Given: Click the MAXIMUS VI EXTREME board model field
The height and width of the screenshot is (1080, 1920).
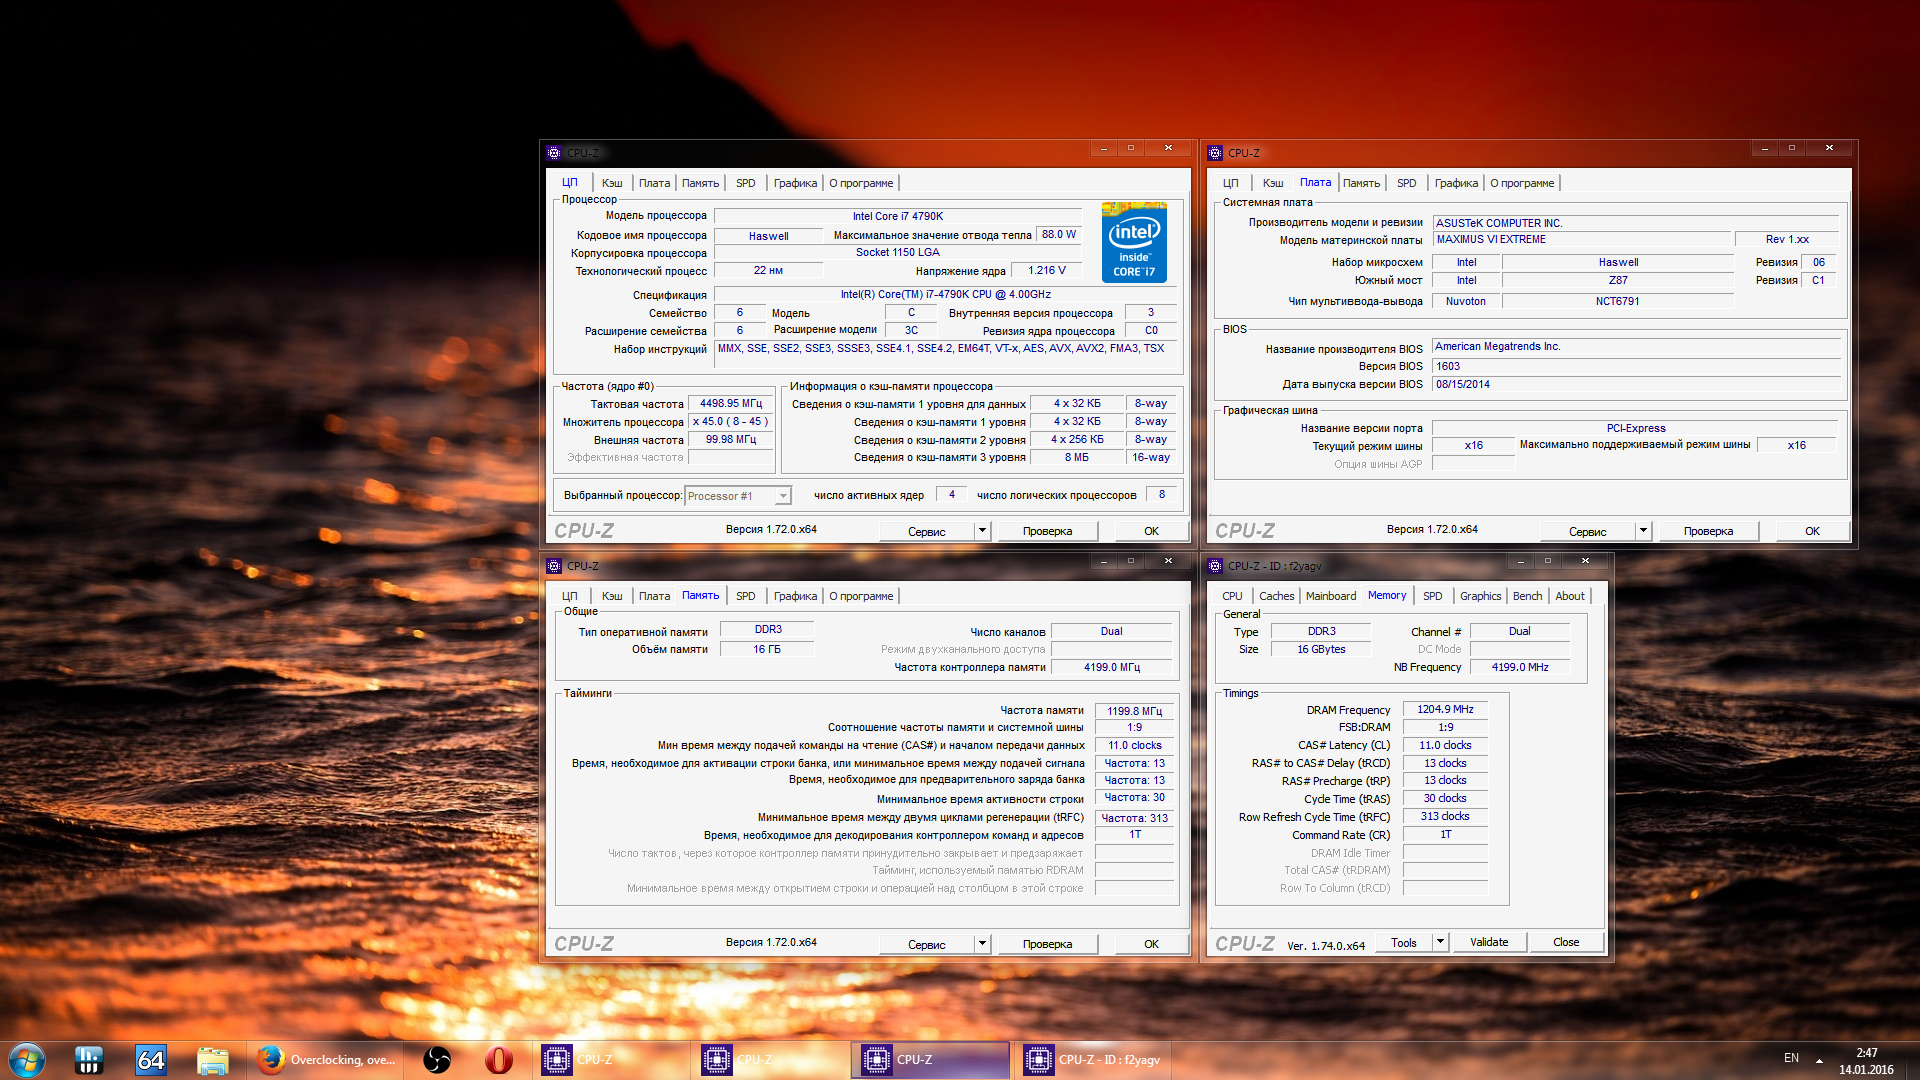Looking at the screenshot, I should click(1581, 240).
